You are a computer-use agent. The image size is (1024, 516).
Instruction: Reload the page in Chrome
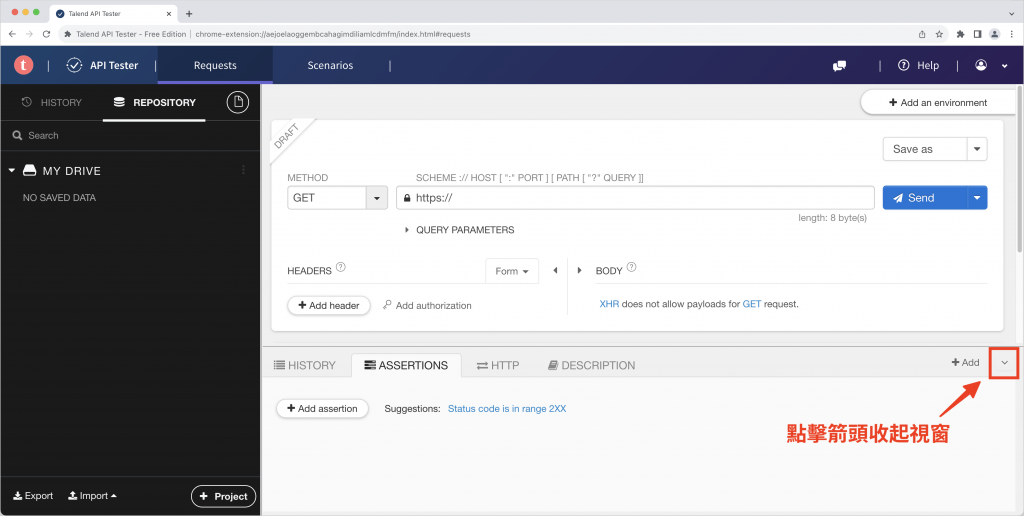pyautogui.click(x=46, y=34)
